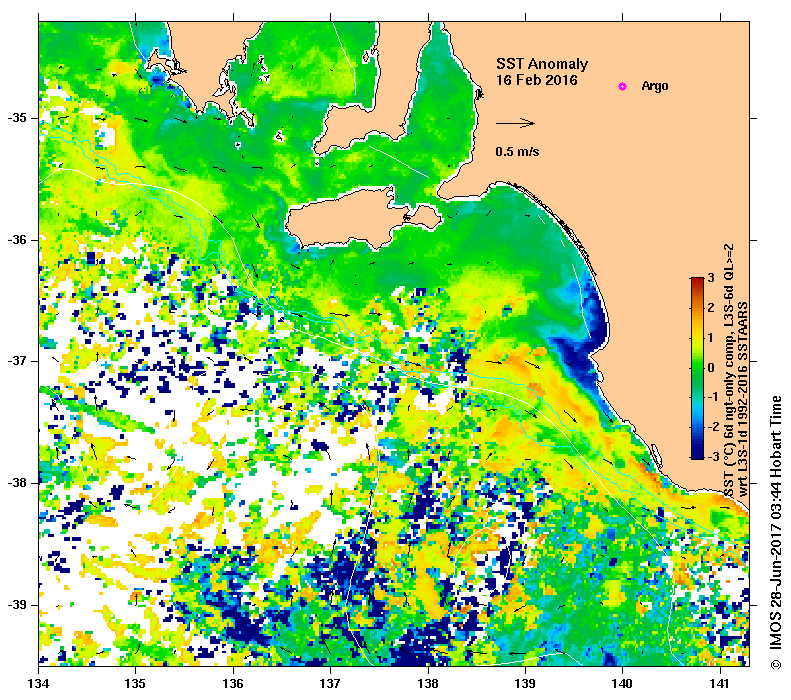The image size is (791, 700).
Task: Click the 0.5 m/s reference arrow
Action: coord(515,123)
